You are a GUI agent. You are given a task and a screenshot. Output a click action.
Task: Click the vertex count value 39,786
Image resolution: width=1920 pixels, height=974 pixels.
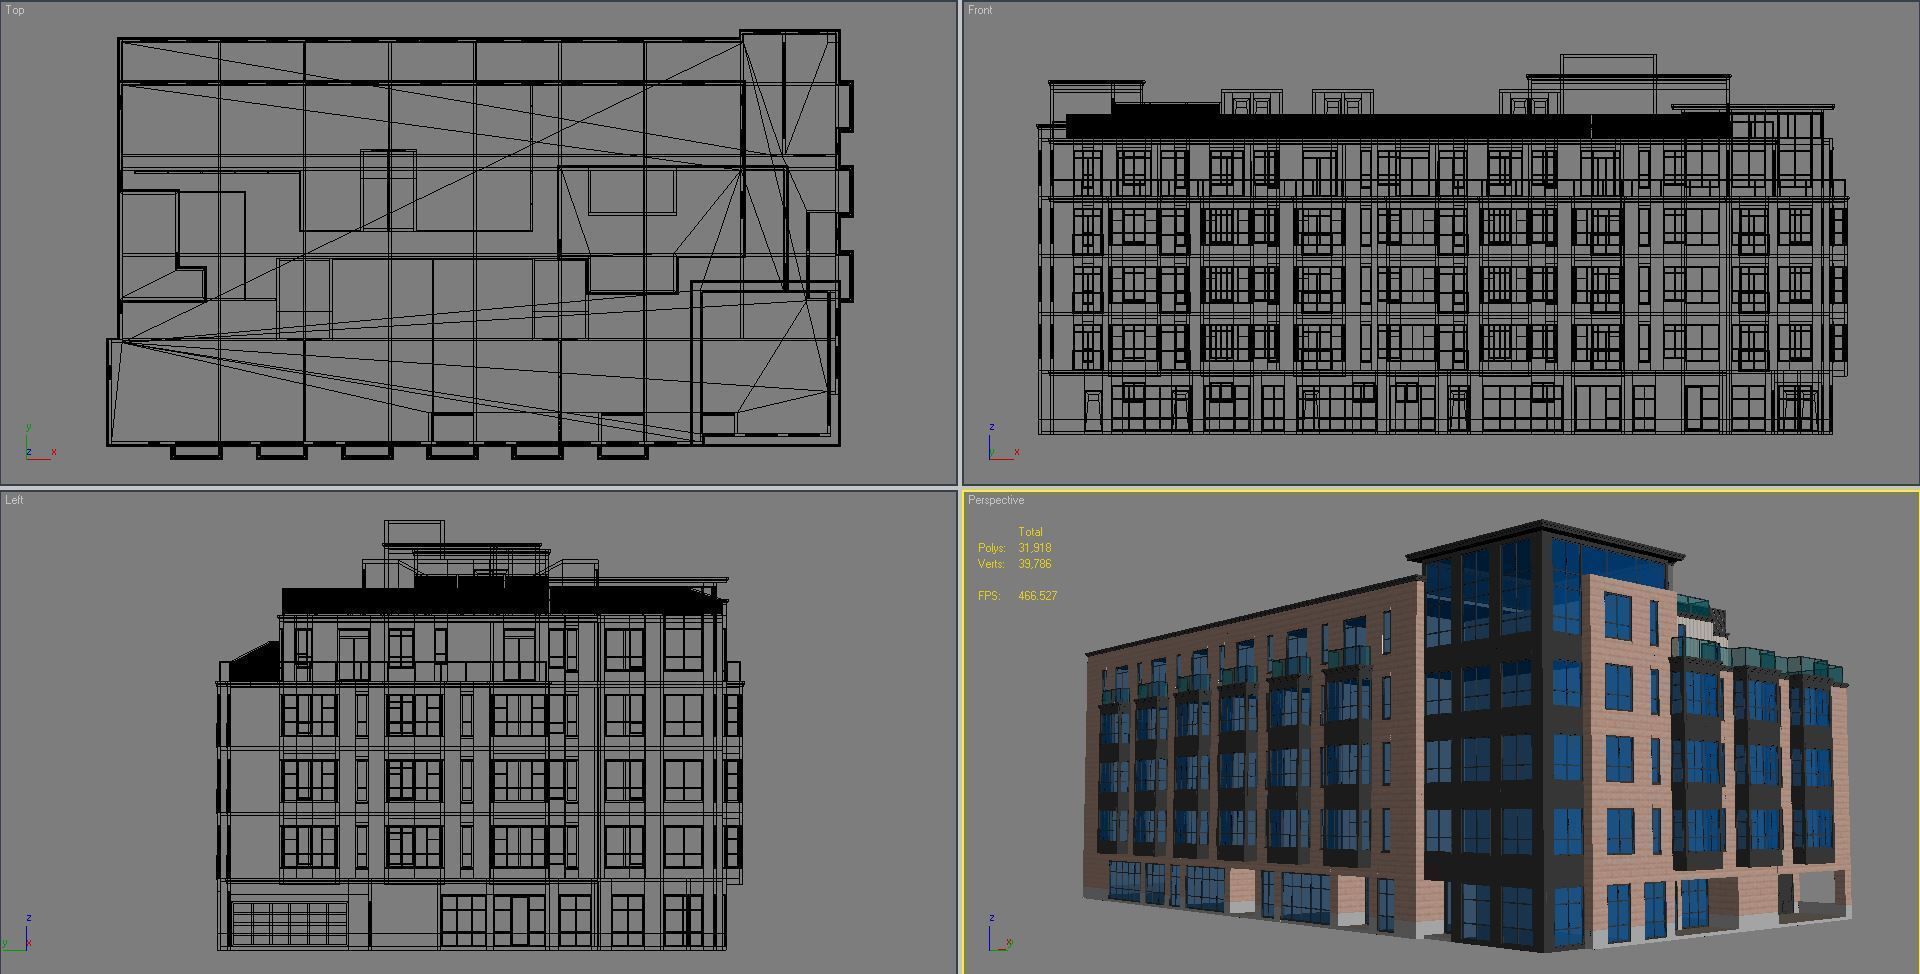coord(1035,564)
